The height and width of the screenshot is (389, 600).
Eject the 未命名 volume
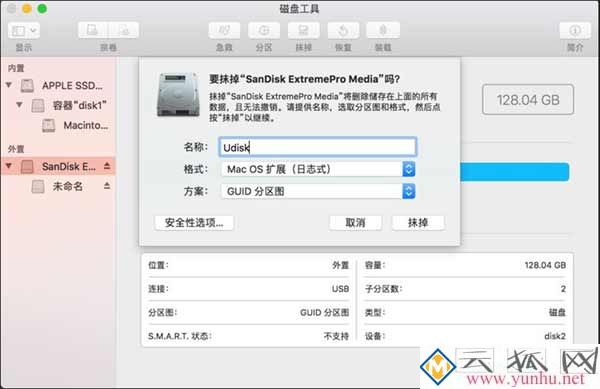click(107, 186)
